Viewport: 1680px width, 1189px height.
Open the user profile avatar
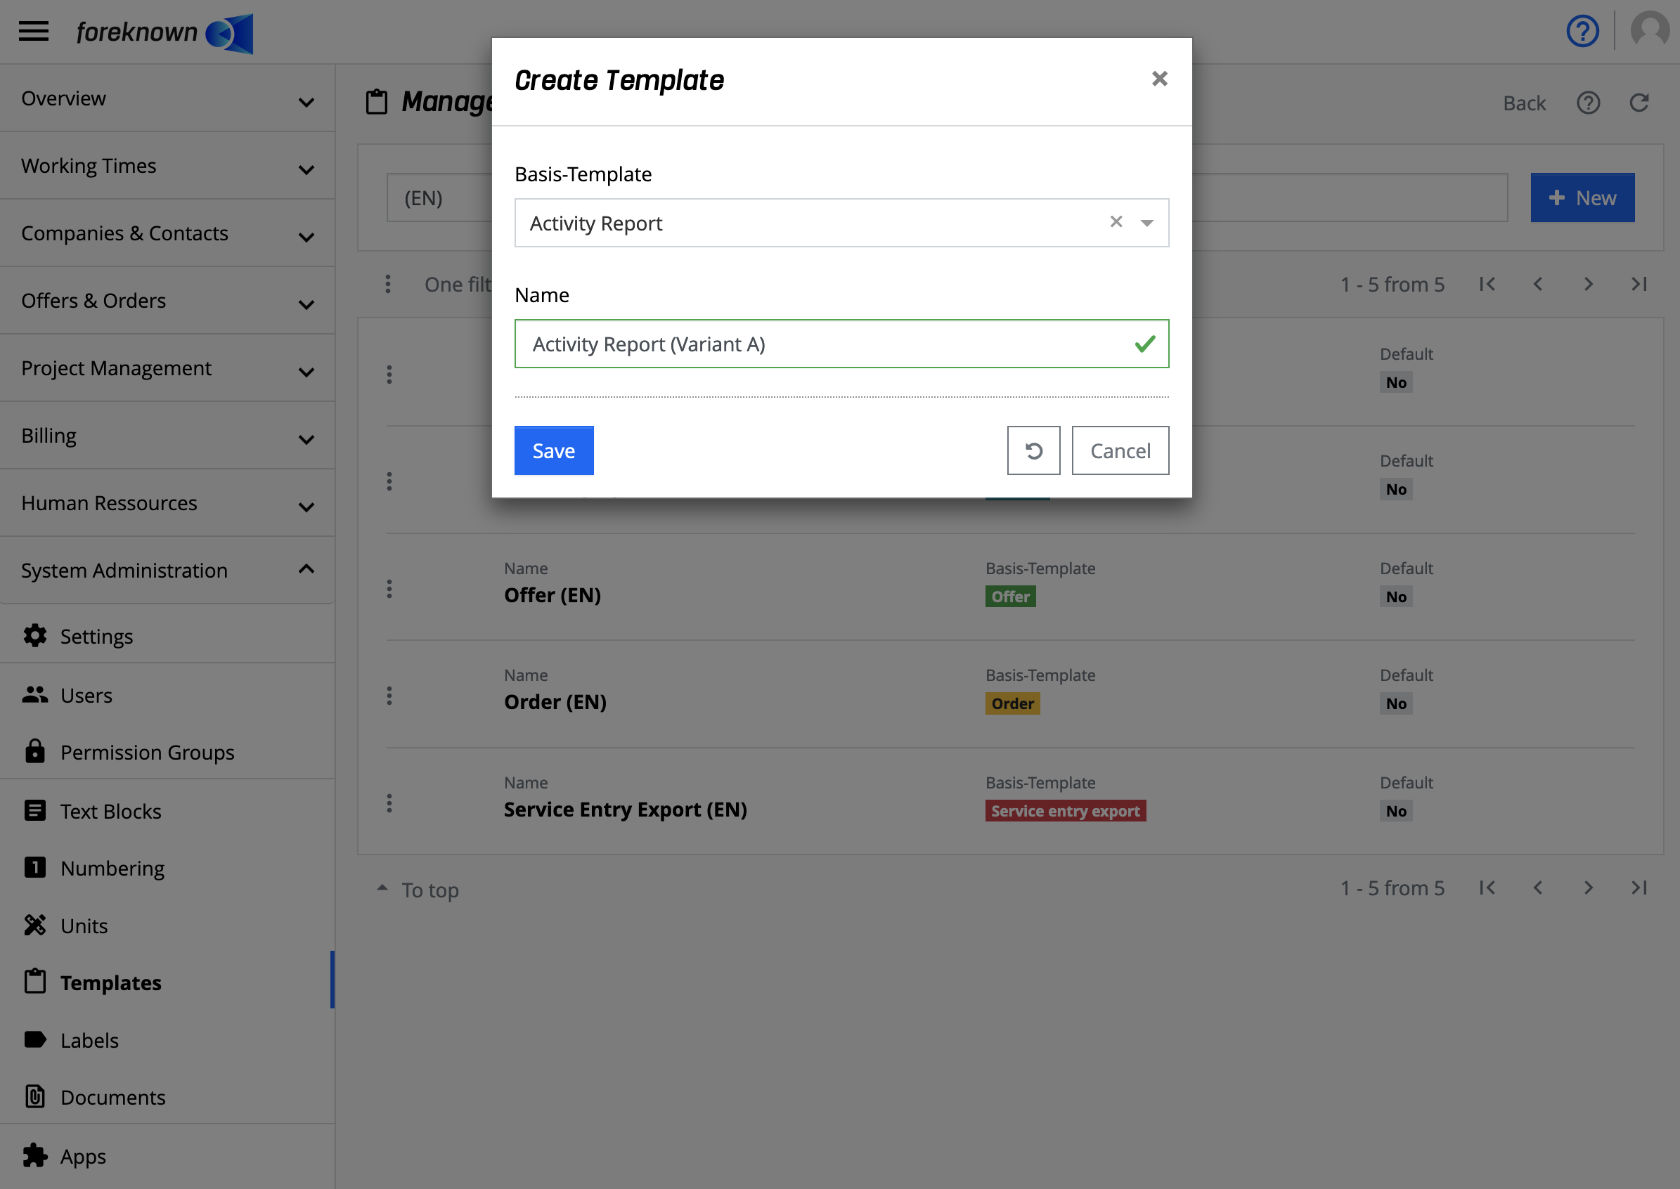[x=1650, y=31]
